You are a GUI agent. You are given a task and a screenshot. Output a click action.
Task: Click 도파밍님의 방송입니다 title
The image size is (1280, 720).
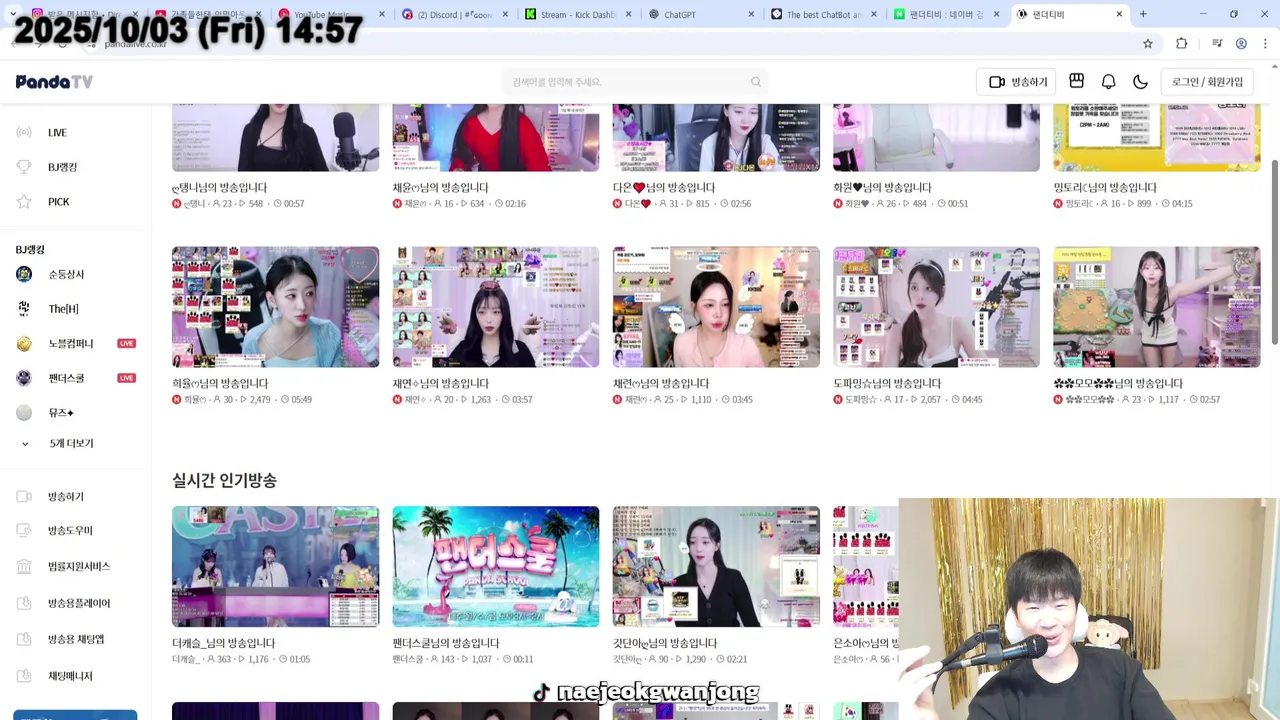887,383
